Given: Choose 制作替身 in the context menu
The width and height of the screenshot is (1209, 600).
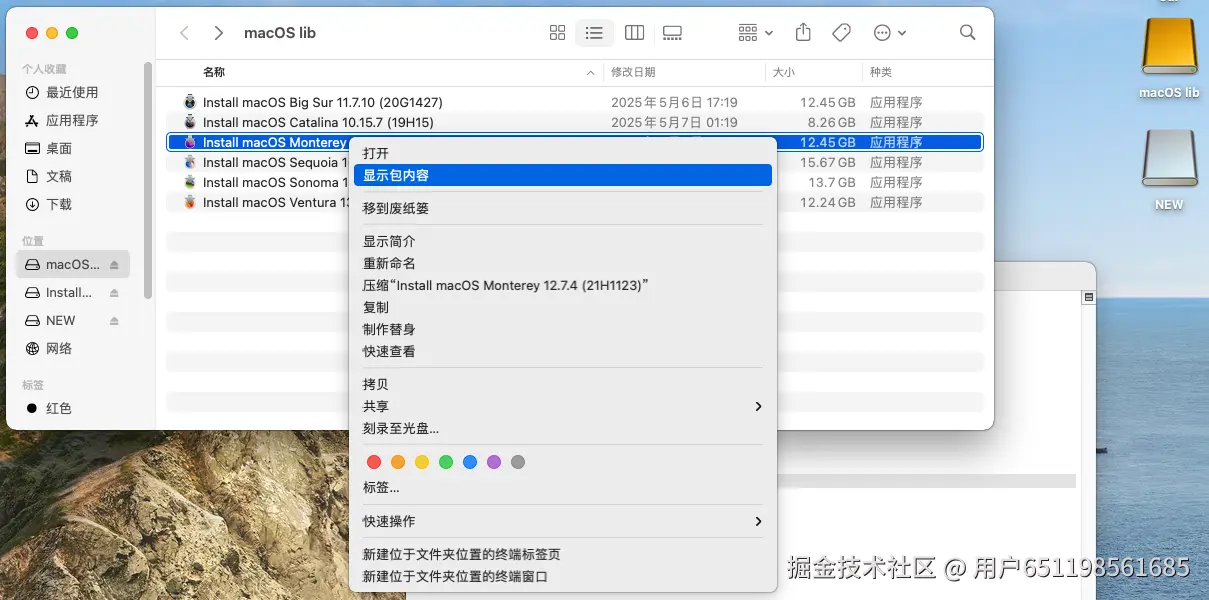Looking at the screenshot, I should 563,329.
